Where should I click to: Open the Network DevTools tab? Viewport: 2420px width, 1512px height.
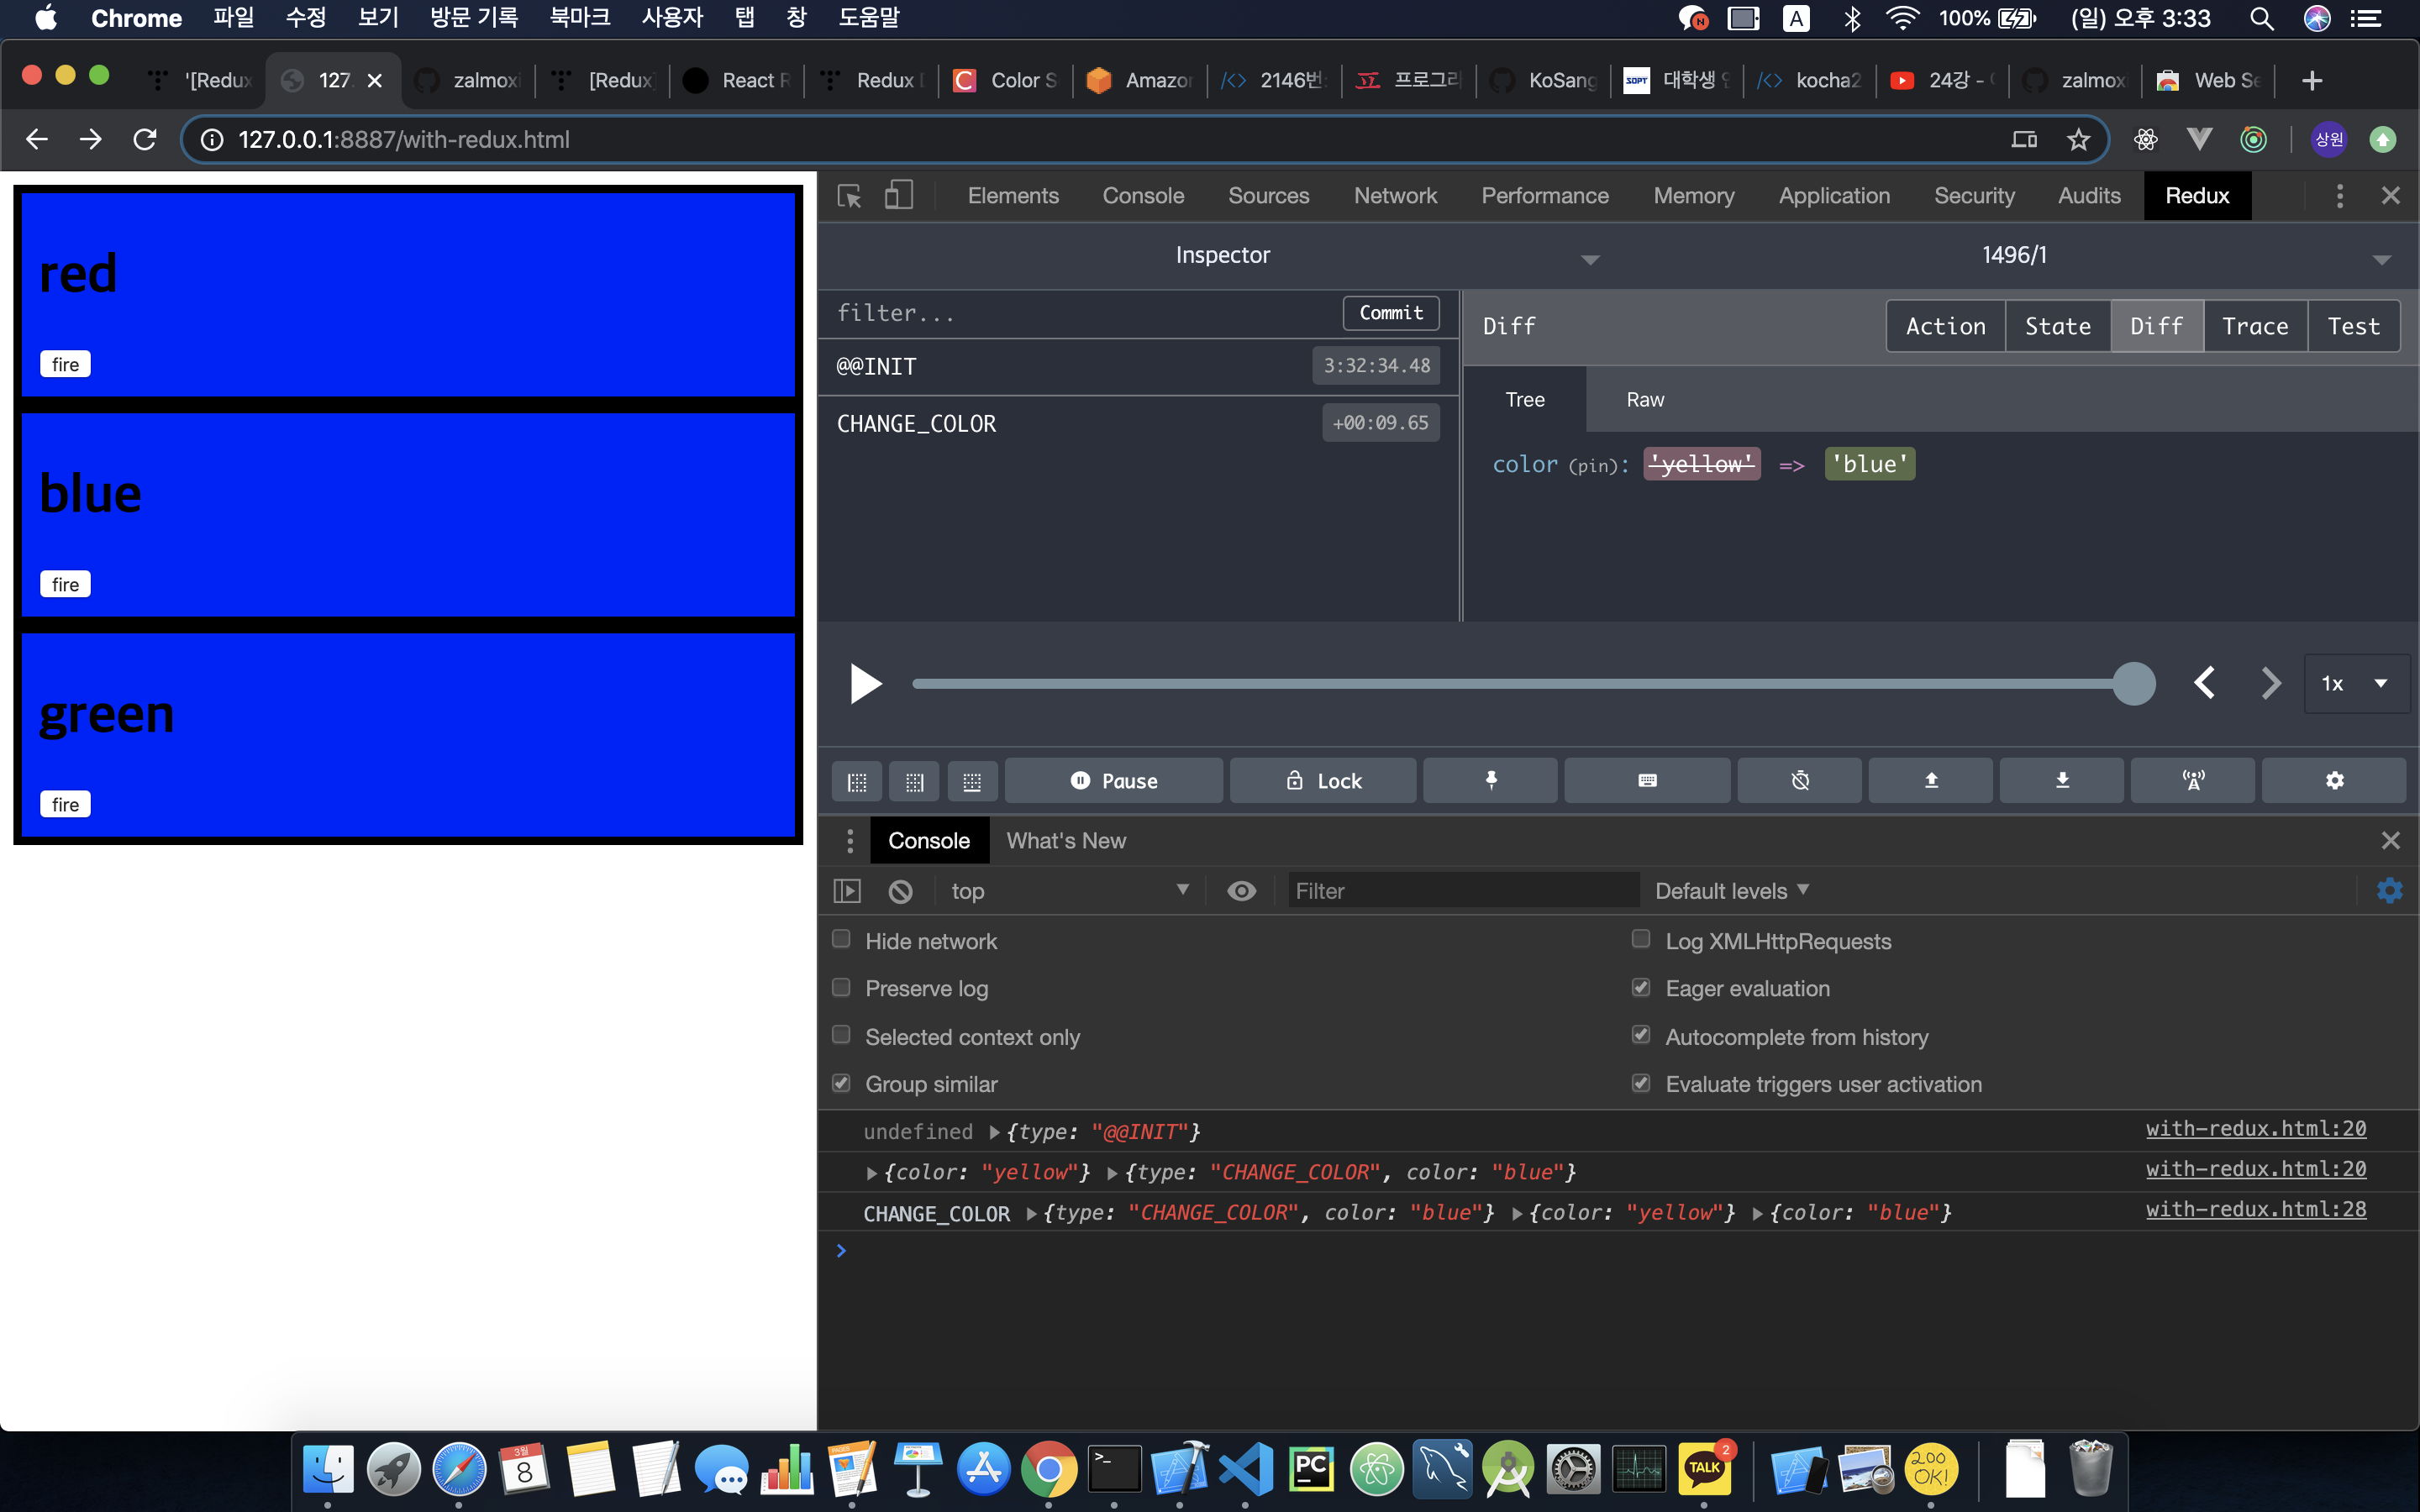[1395, 196]
